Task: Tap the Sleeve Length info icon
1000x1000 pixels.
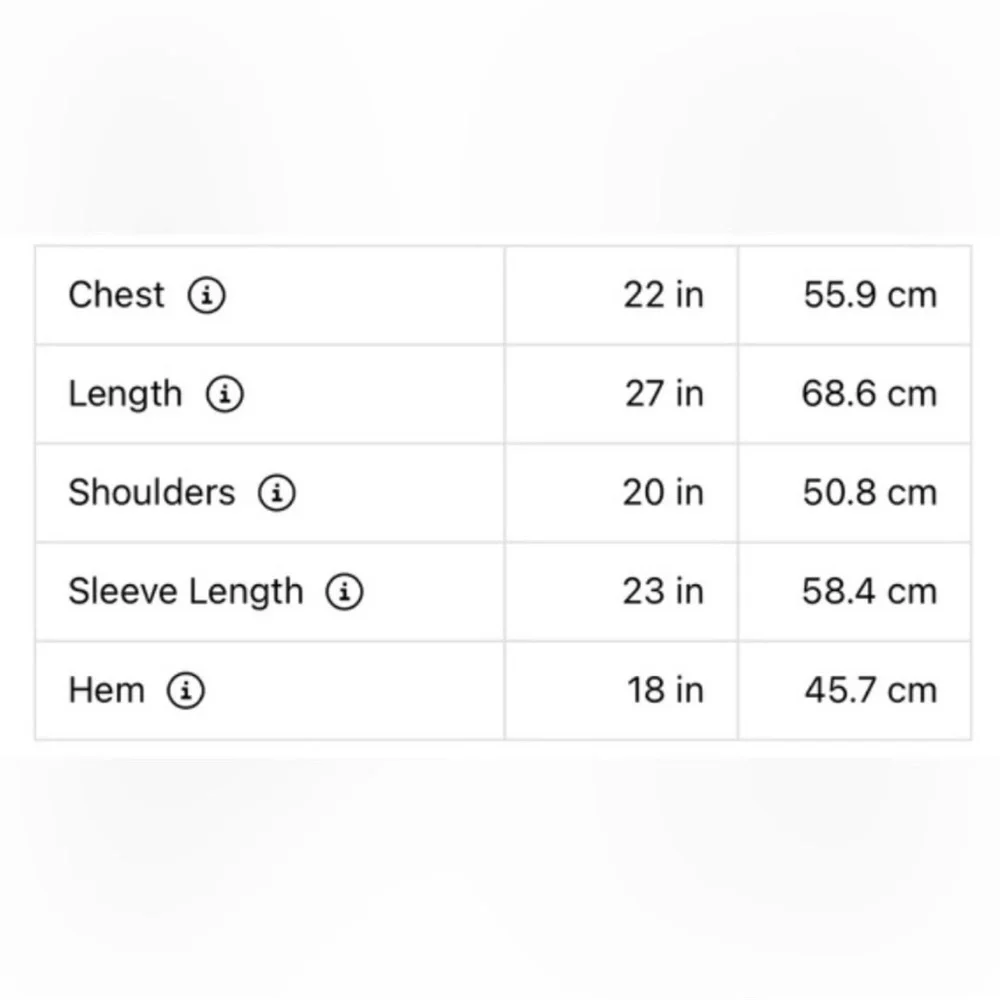Action: (x=344, y=592)
